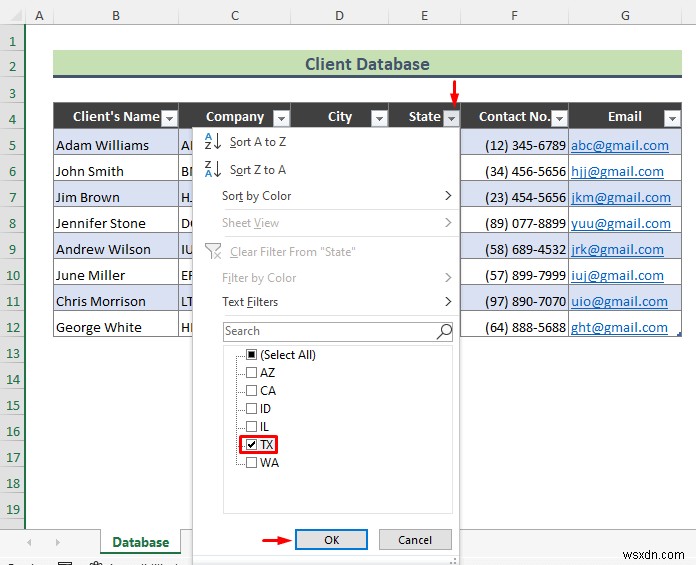Grab the filter menu resize handle
The width and height of the screenshot is (696, 565).
[453, 561]
